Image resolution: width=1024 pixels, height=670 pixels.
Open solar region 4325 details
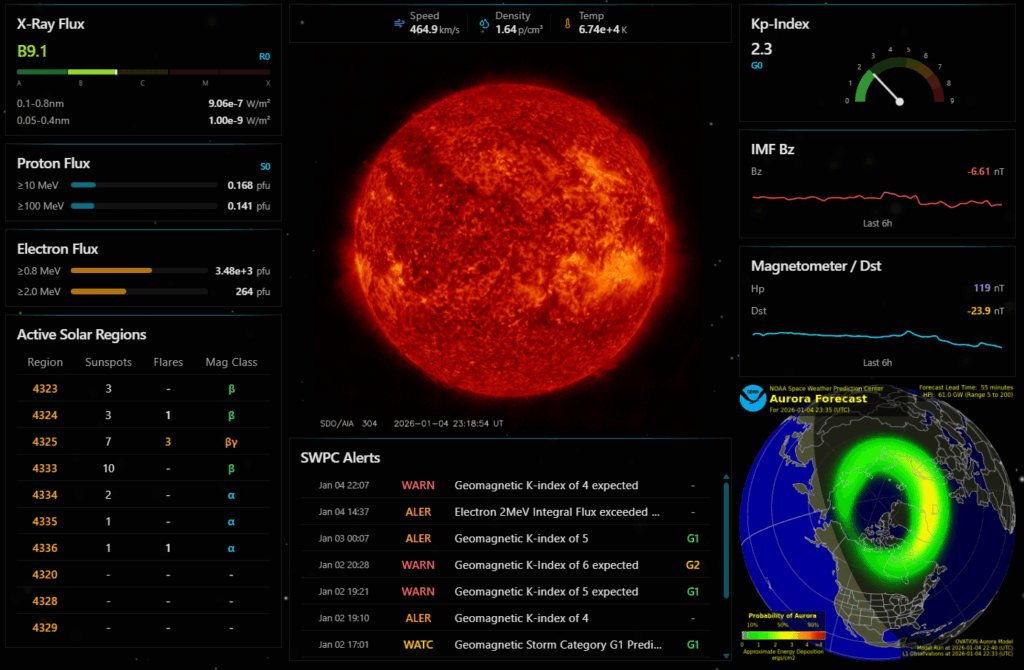point(44,441)
